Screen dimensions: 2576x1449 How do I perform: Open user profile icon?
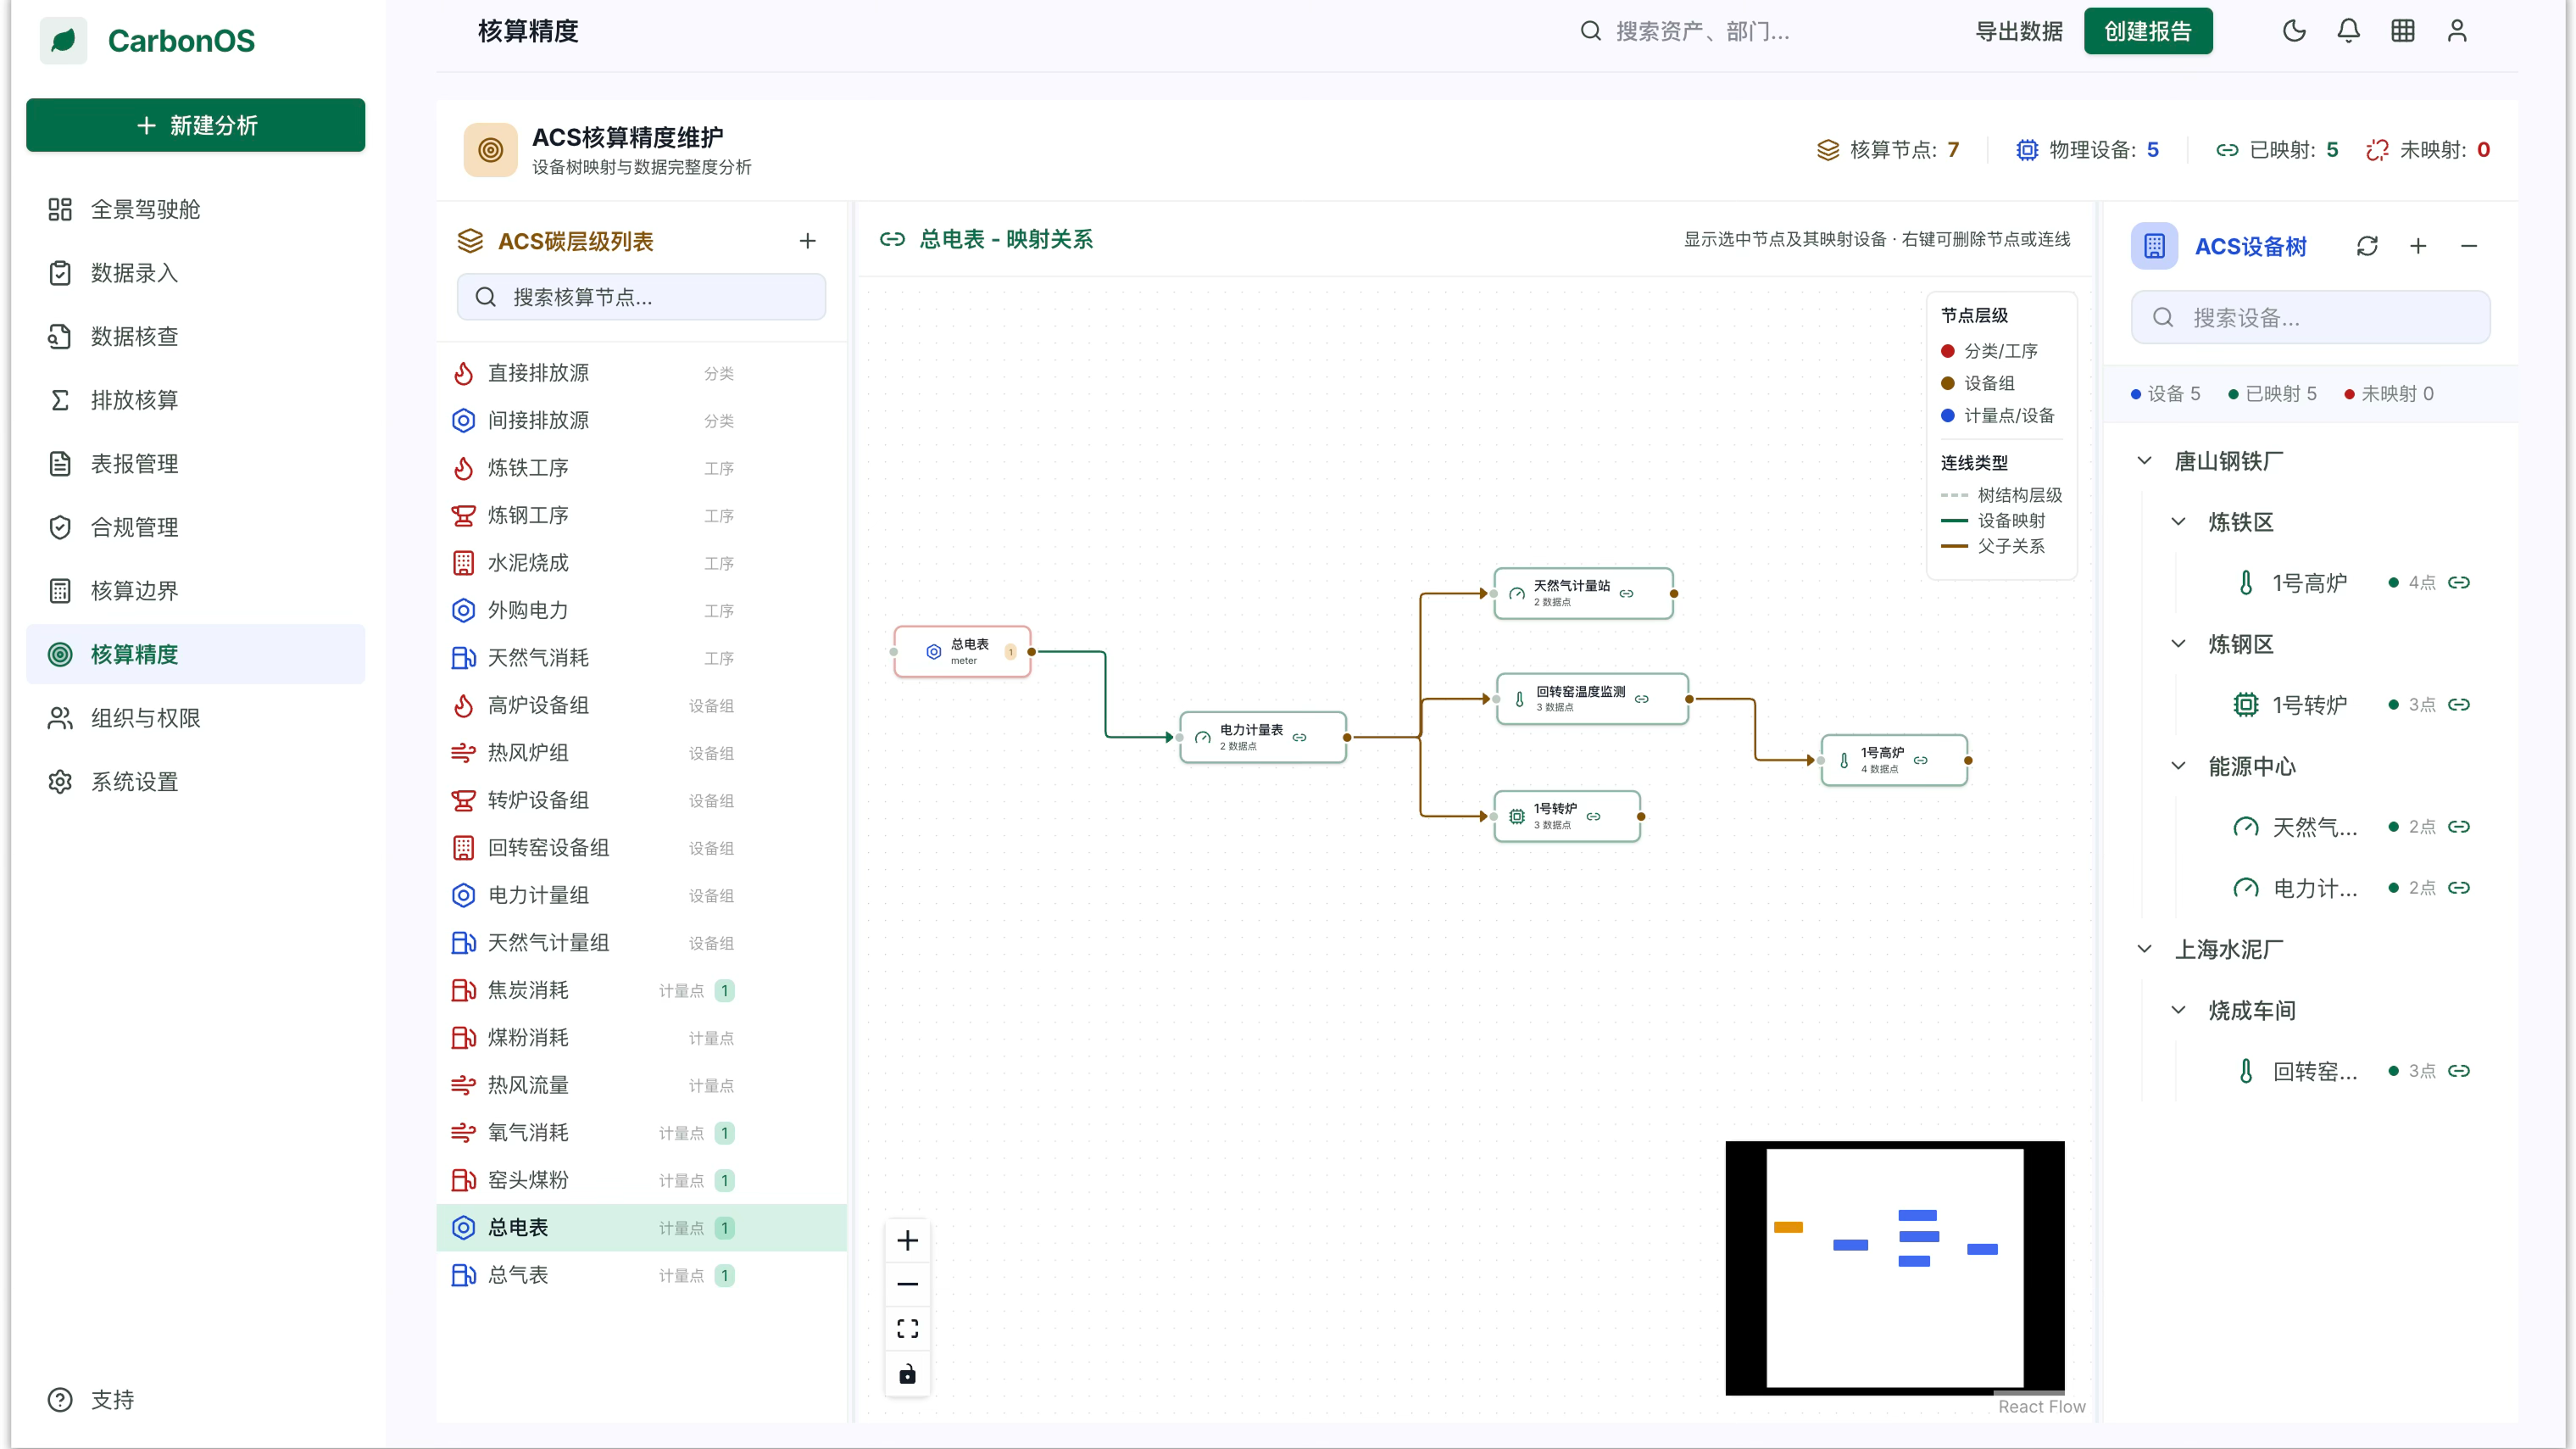[x=2456, y=31]
